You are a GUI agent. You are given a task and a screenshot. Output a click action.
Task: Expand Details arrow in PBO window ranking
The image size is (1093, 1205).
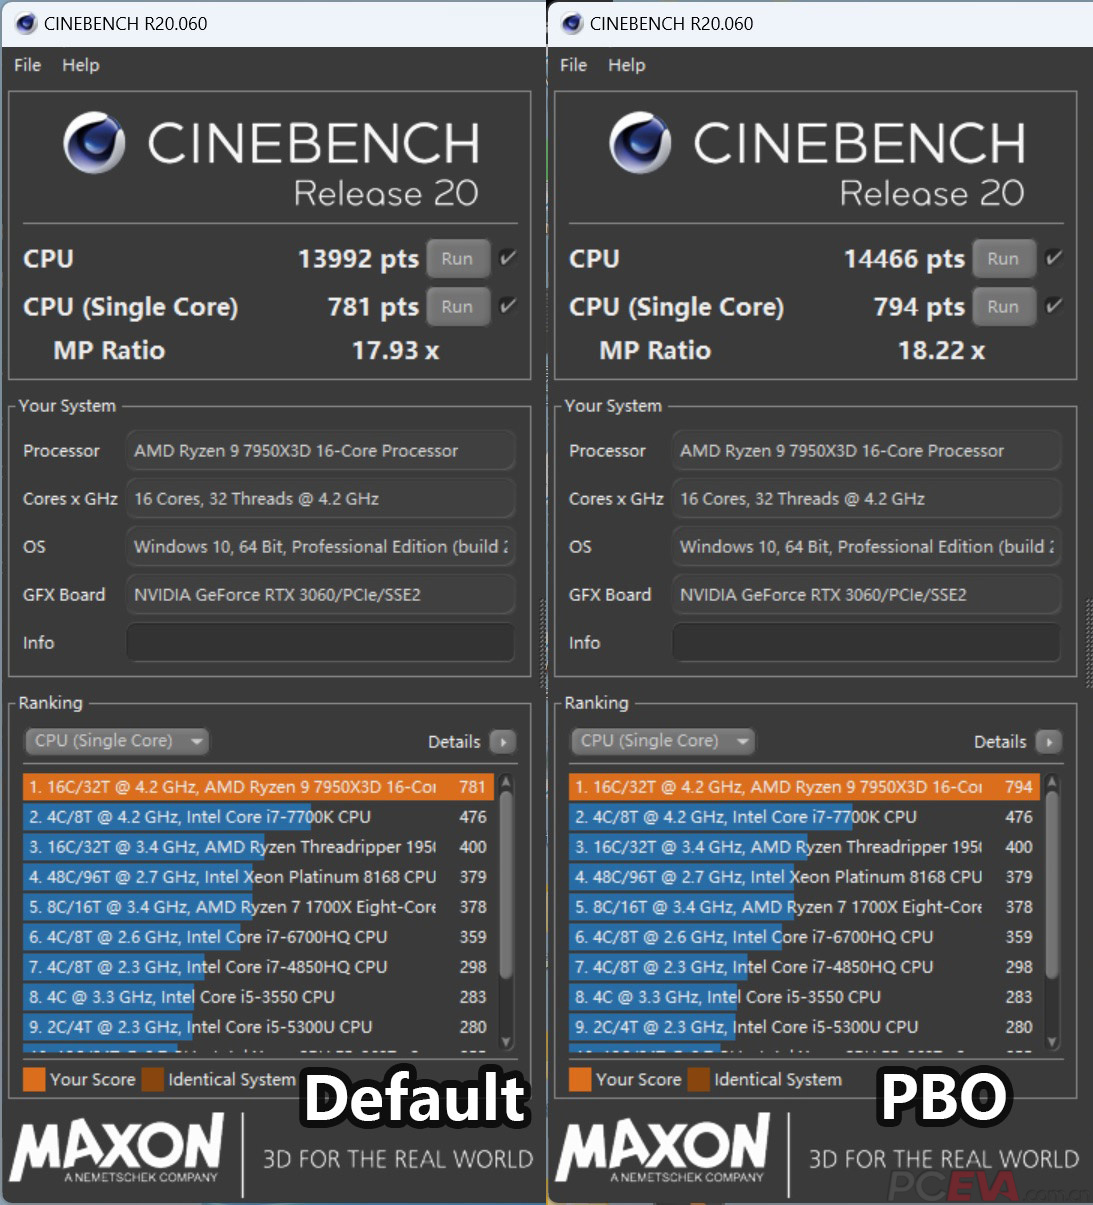point(1049,742)
